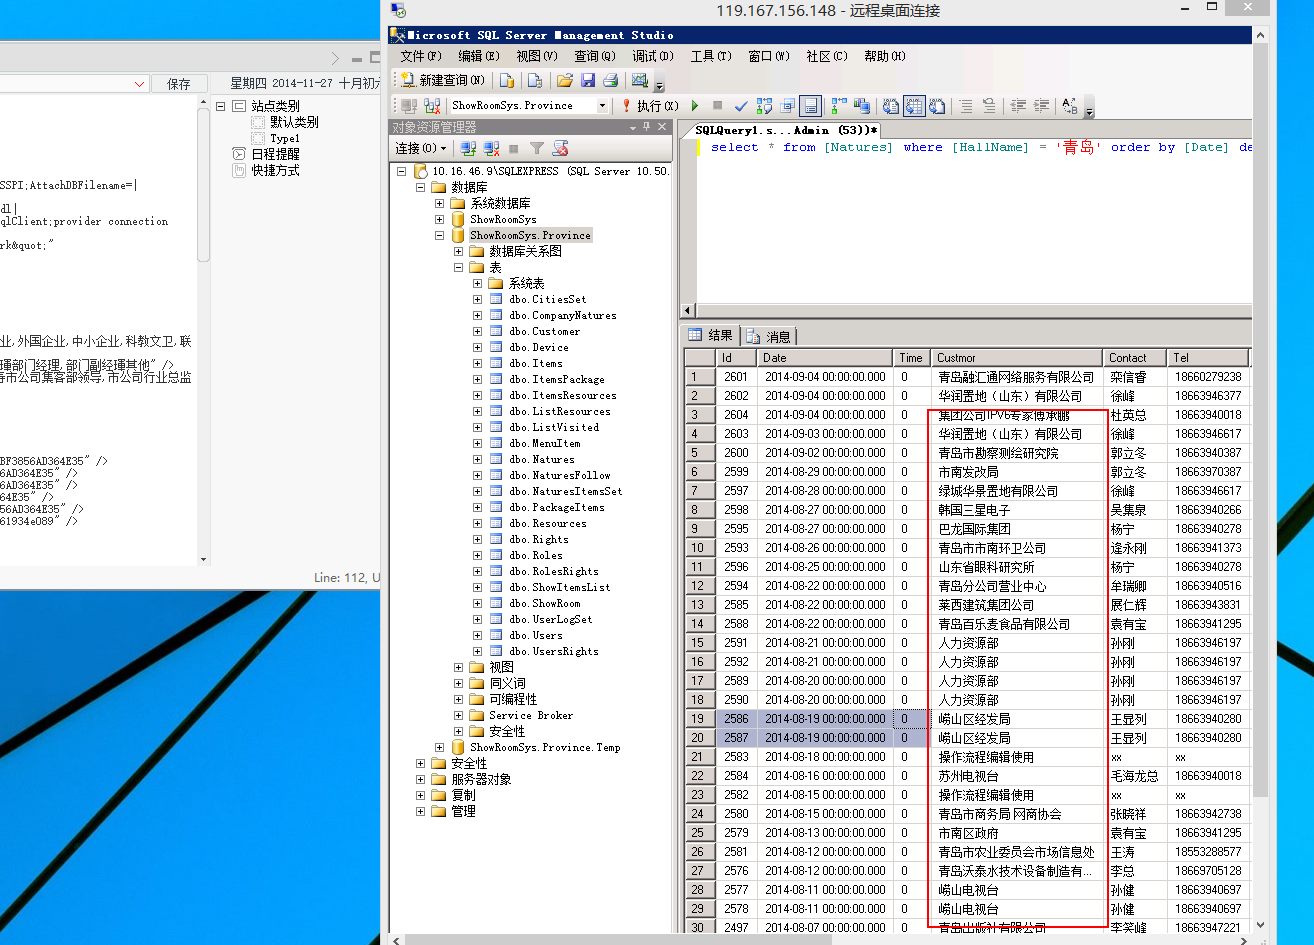This screenshot has height=945, width=1314.
Task: Expand the dbo.Customer table
Action: (x=477, y=331)
